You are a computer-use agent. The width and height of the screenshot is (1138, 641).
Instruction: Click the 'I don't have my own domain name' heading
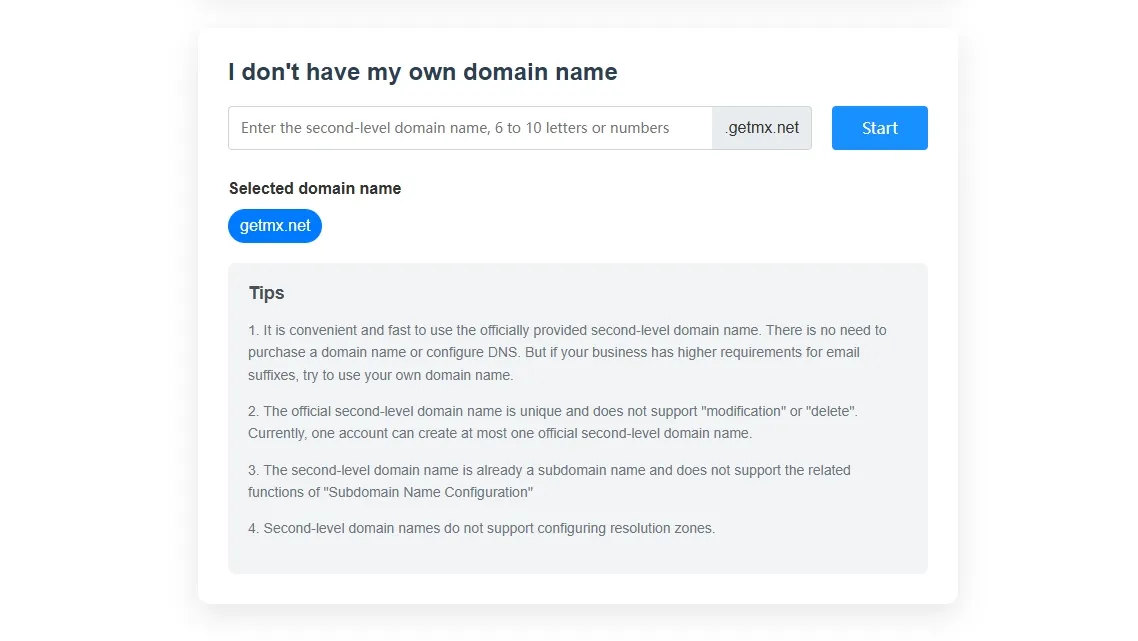[x=422, y=72]
